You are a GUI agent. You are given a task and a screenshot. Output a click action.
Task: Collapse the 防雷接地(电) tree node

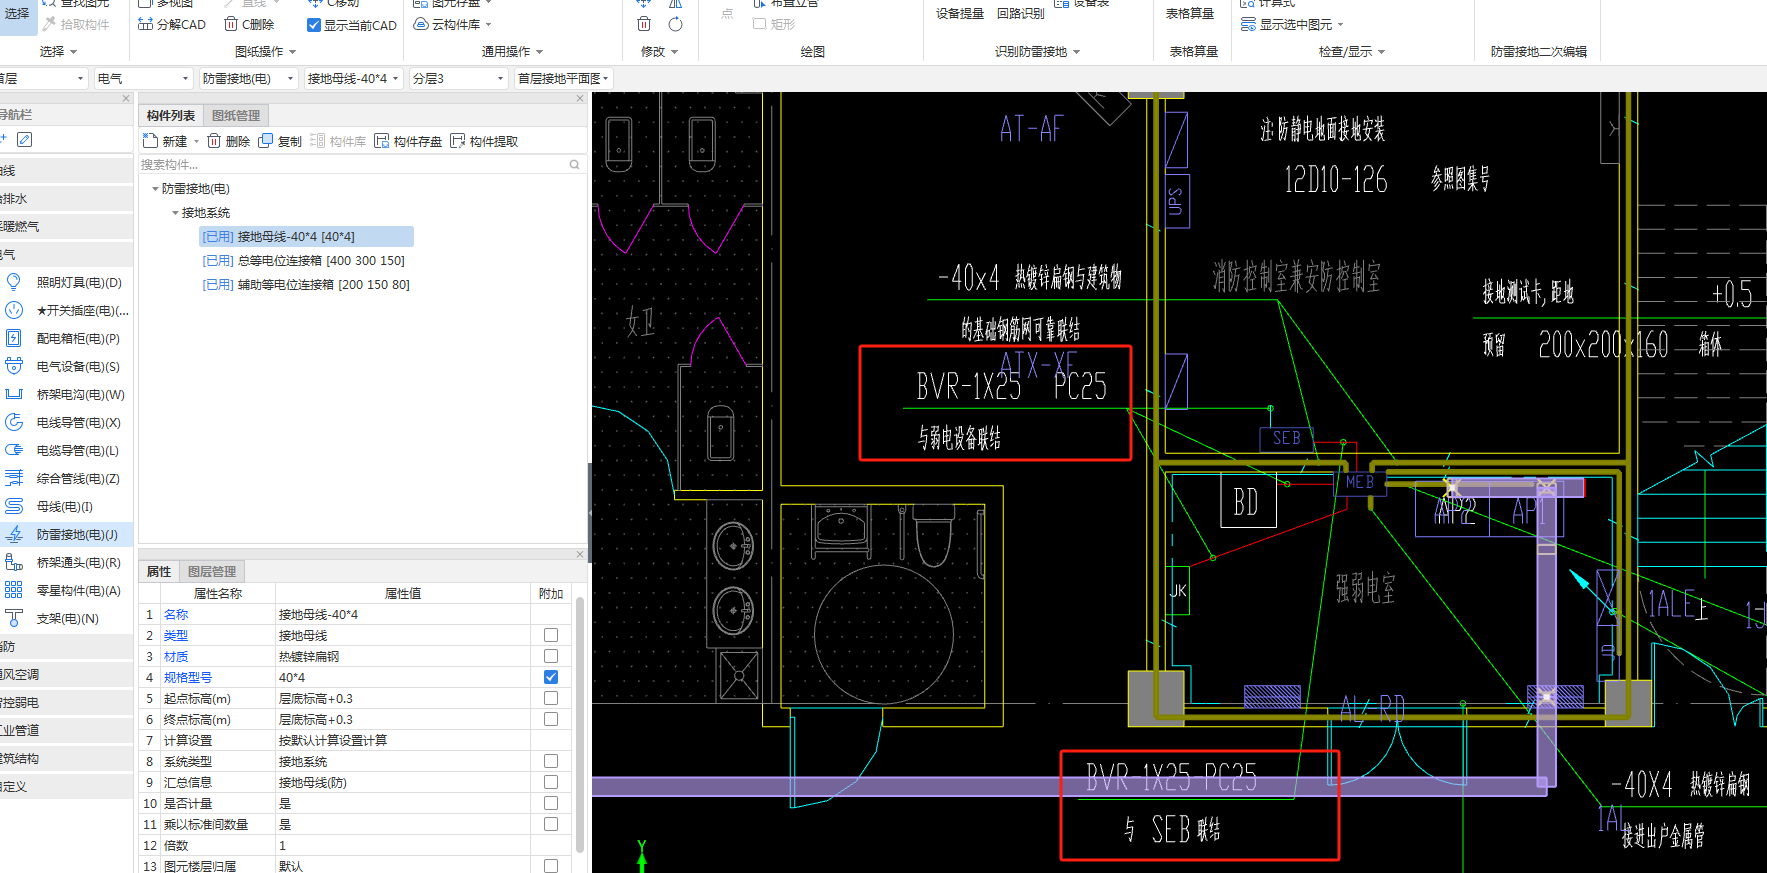(155, 189)
